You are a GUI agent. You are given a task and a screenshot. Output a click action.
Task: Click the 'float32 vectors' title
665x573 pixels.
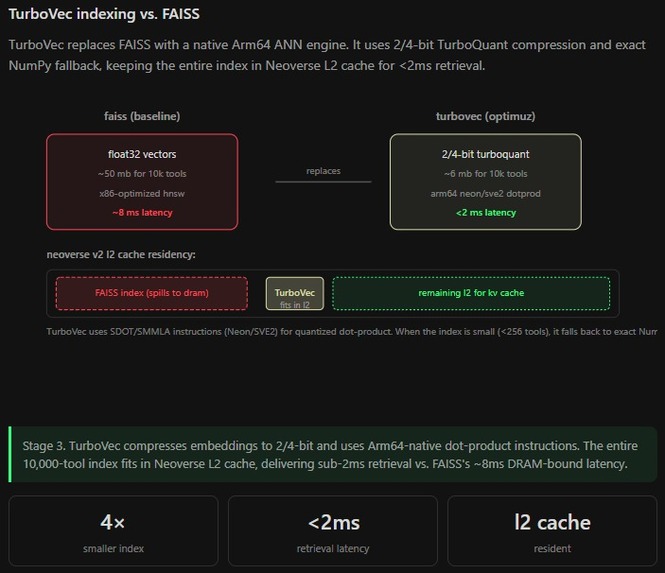coord(142,154)
